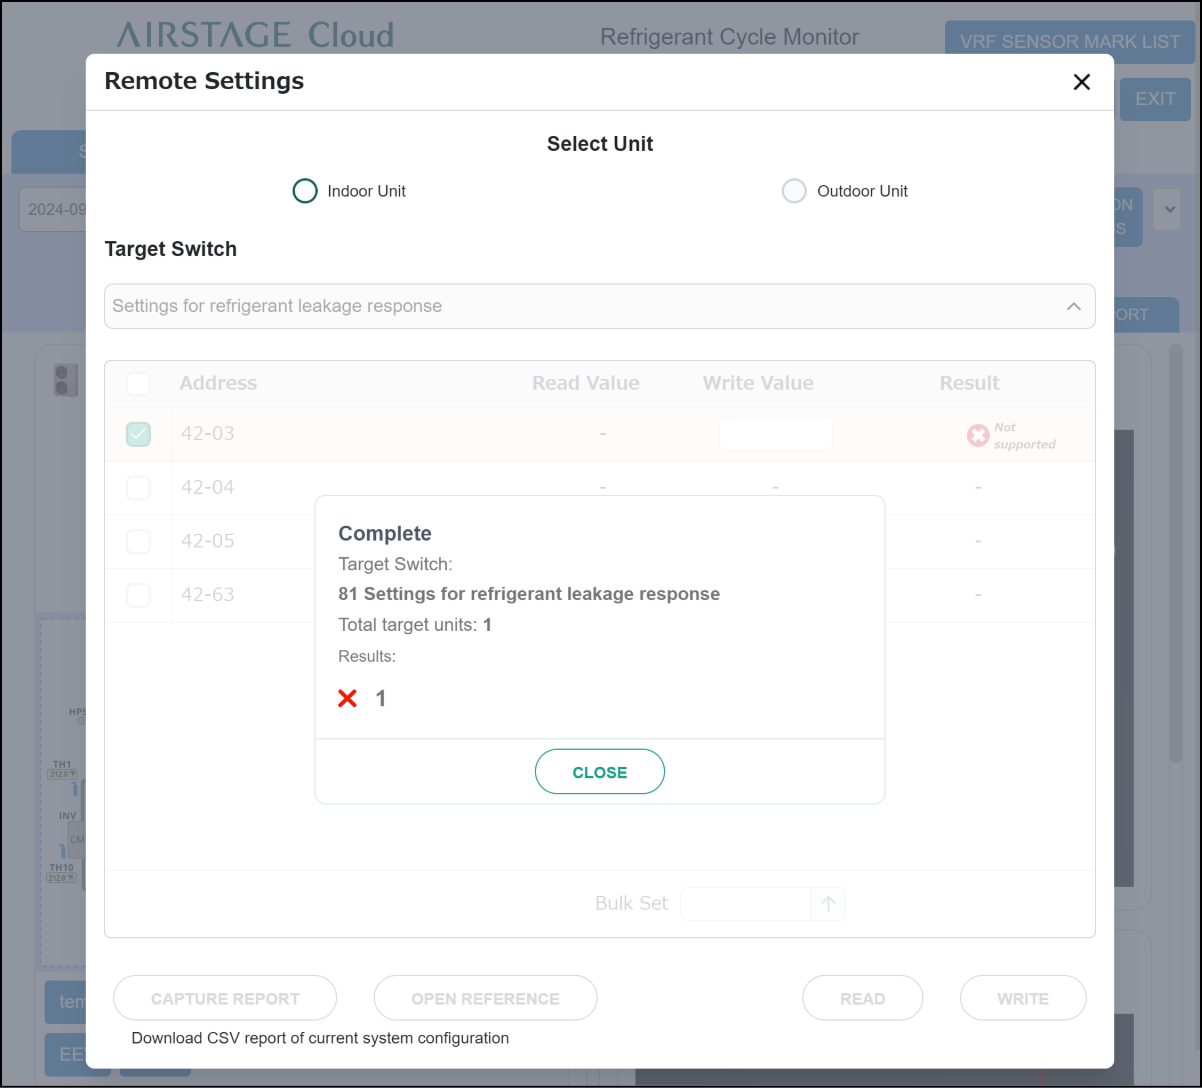Viewport: 1202px width, 1088px height.
Task: Click the OPEN REFERENCE button
Action: coord(485,998)
